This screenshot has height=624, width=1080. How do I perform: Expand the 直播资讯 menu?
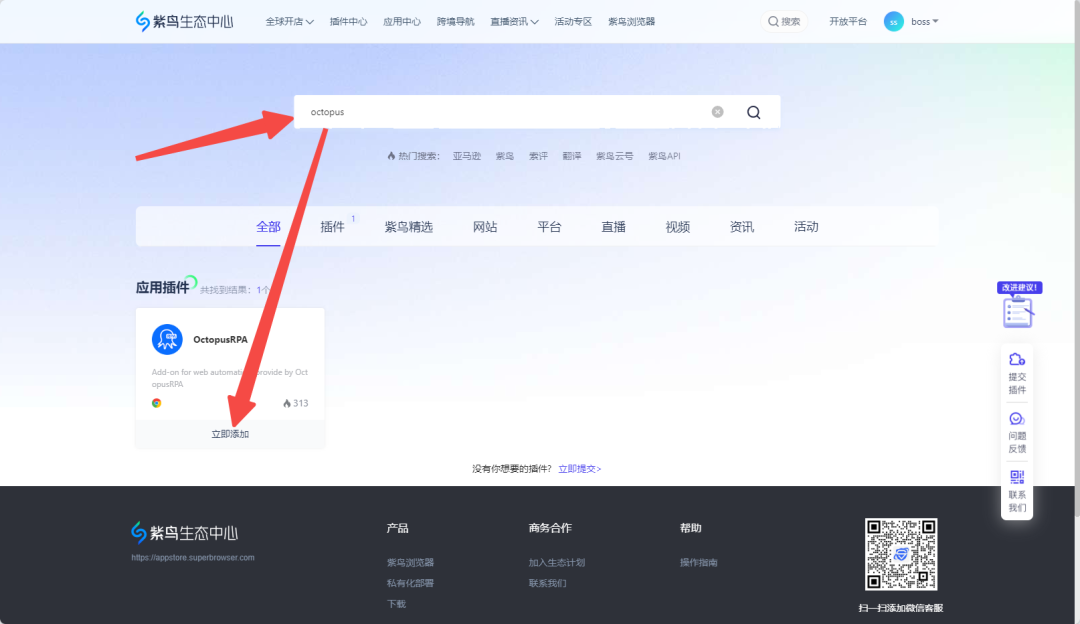point(512,20)
